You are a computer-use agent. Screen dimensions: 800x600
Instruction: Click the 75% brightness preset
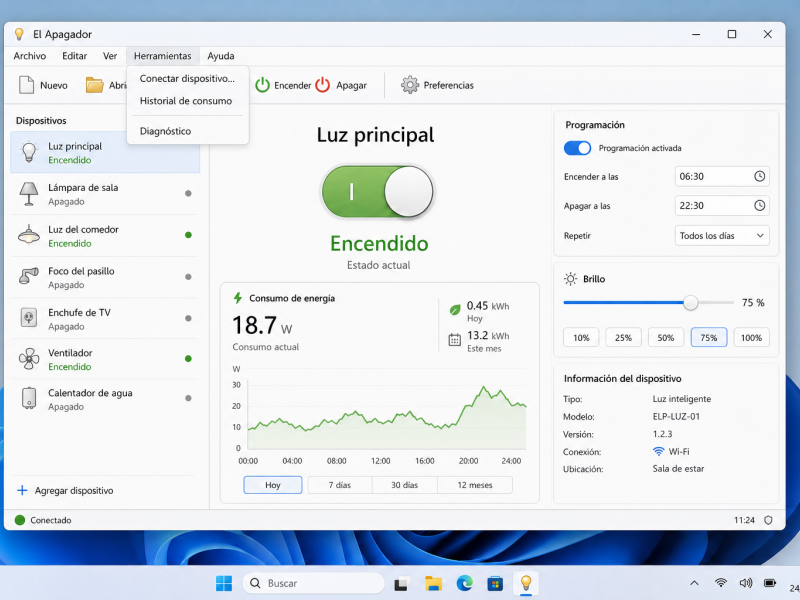[709, 338]
